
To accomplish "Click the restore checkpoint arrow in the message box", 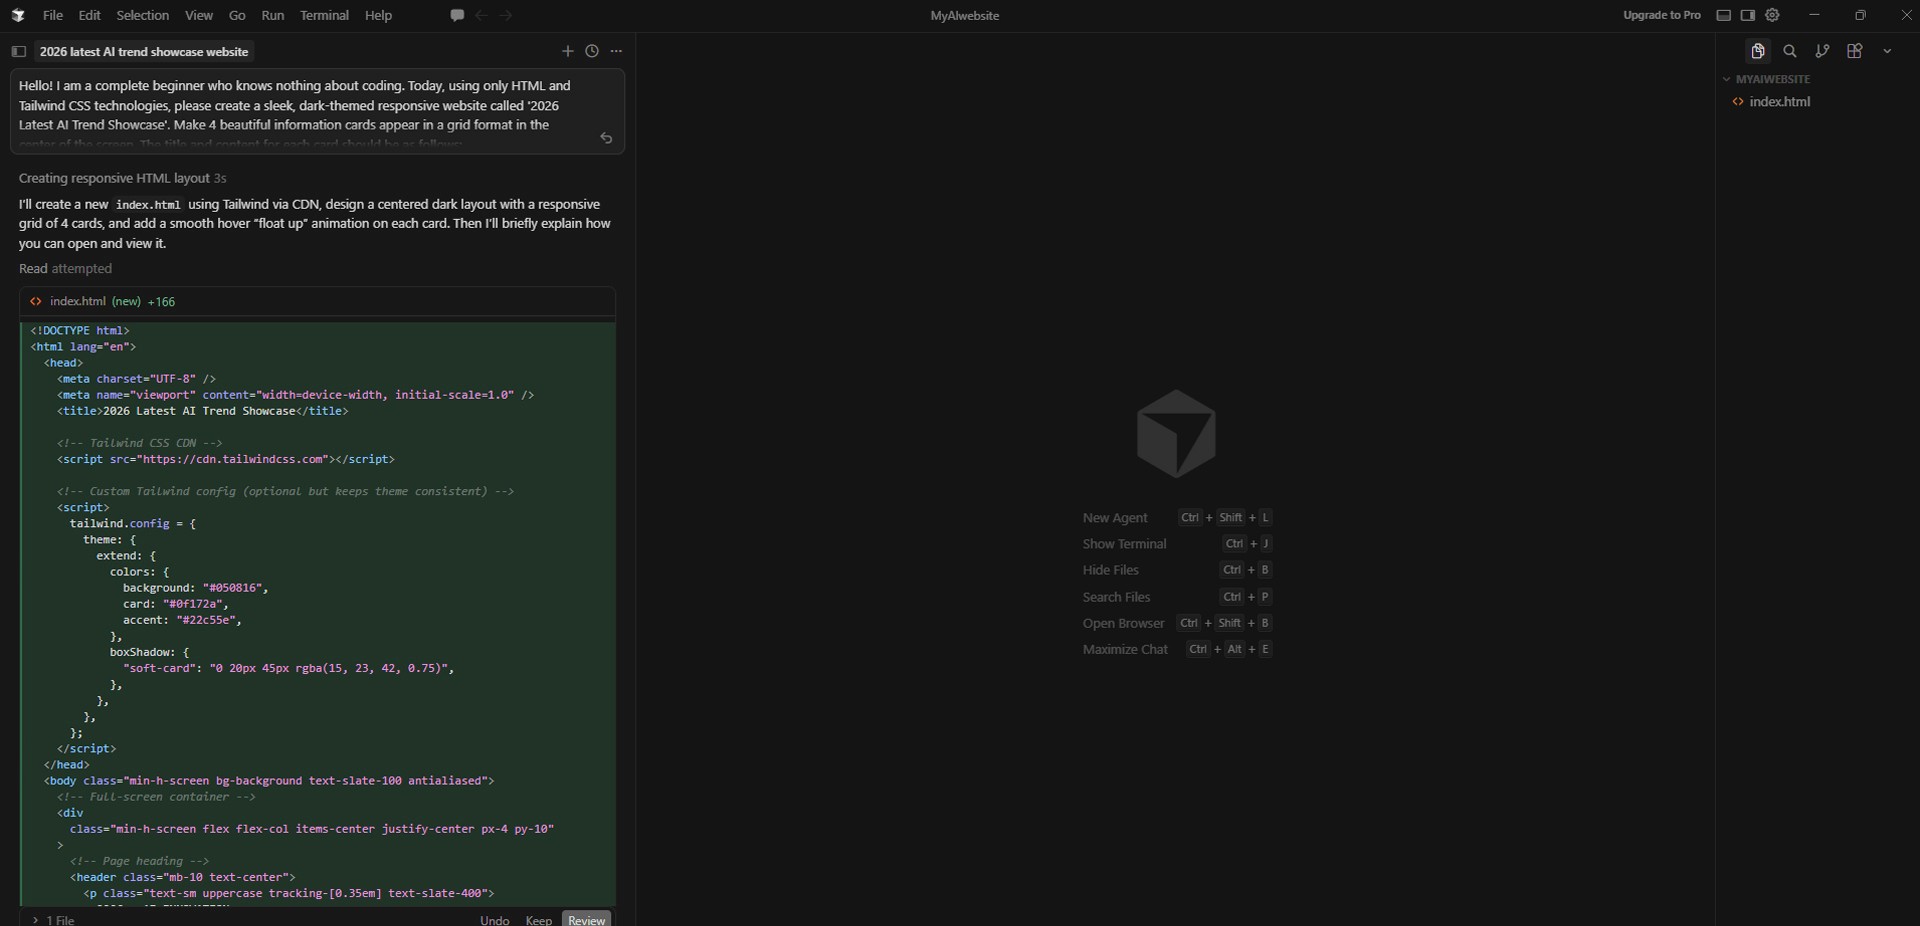I will coord(606,138).
